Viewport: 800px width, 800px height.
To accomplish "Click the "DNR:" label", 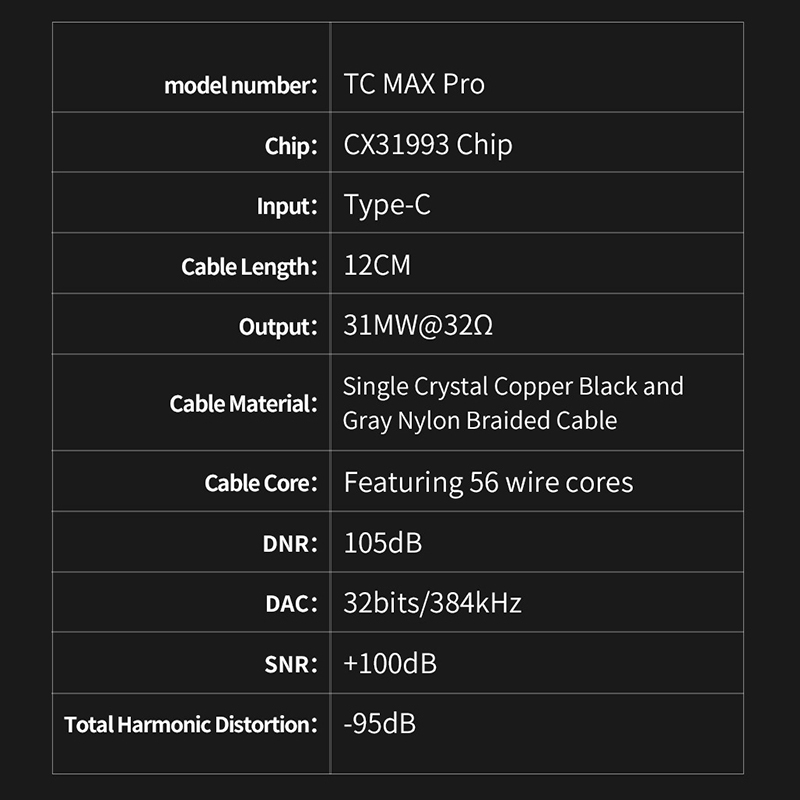I will [286, 543].
